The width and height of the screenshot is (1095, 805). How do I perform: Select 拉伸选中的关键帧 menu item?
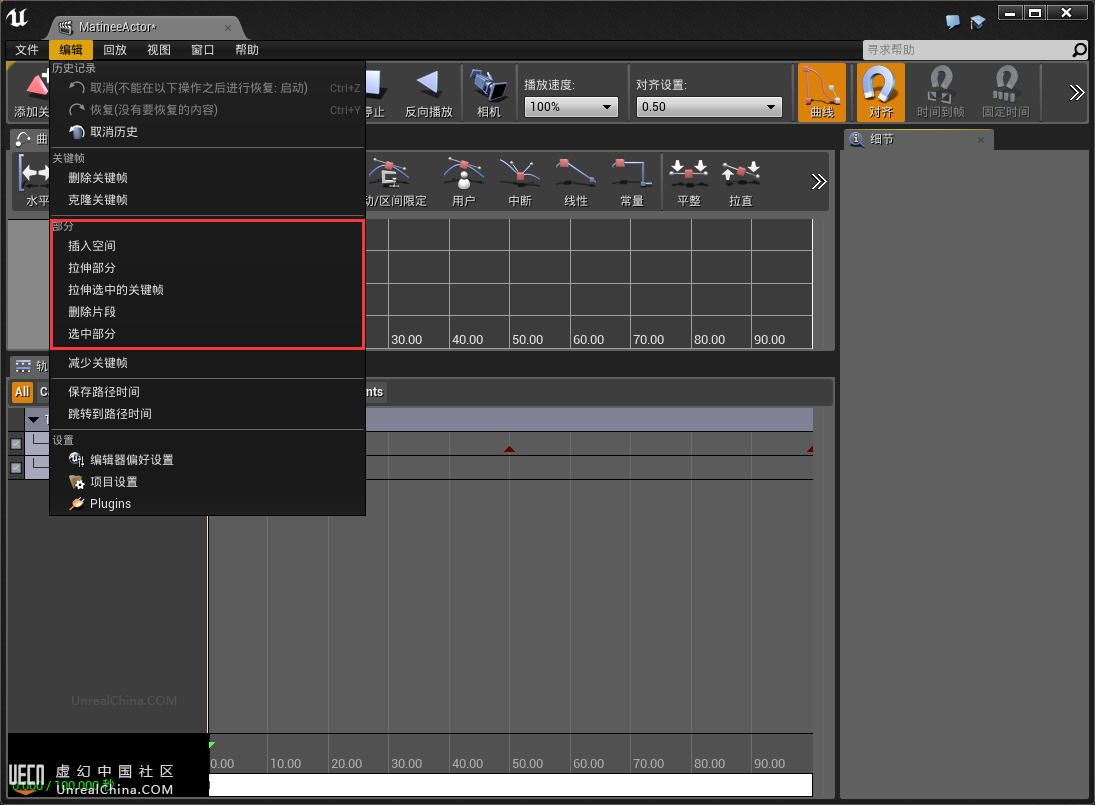click(207, 290)
